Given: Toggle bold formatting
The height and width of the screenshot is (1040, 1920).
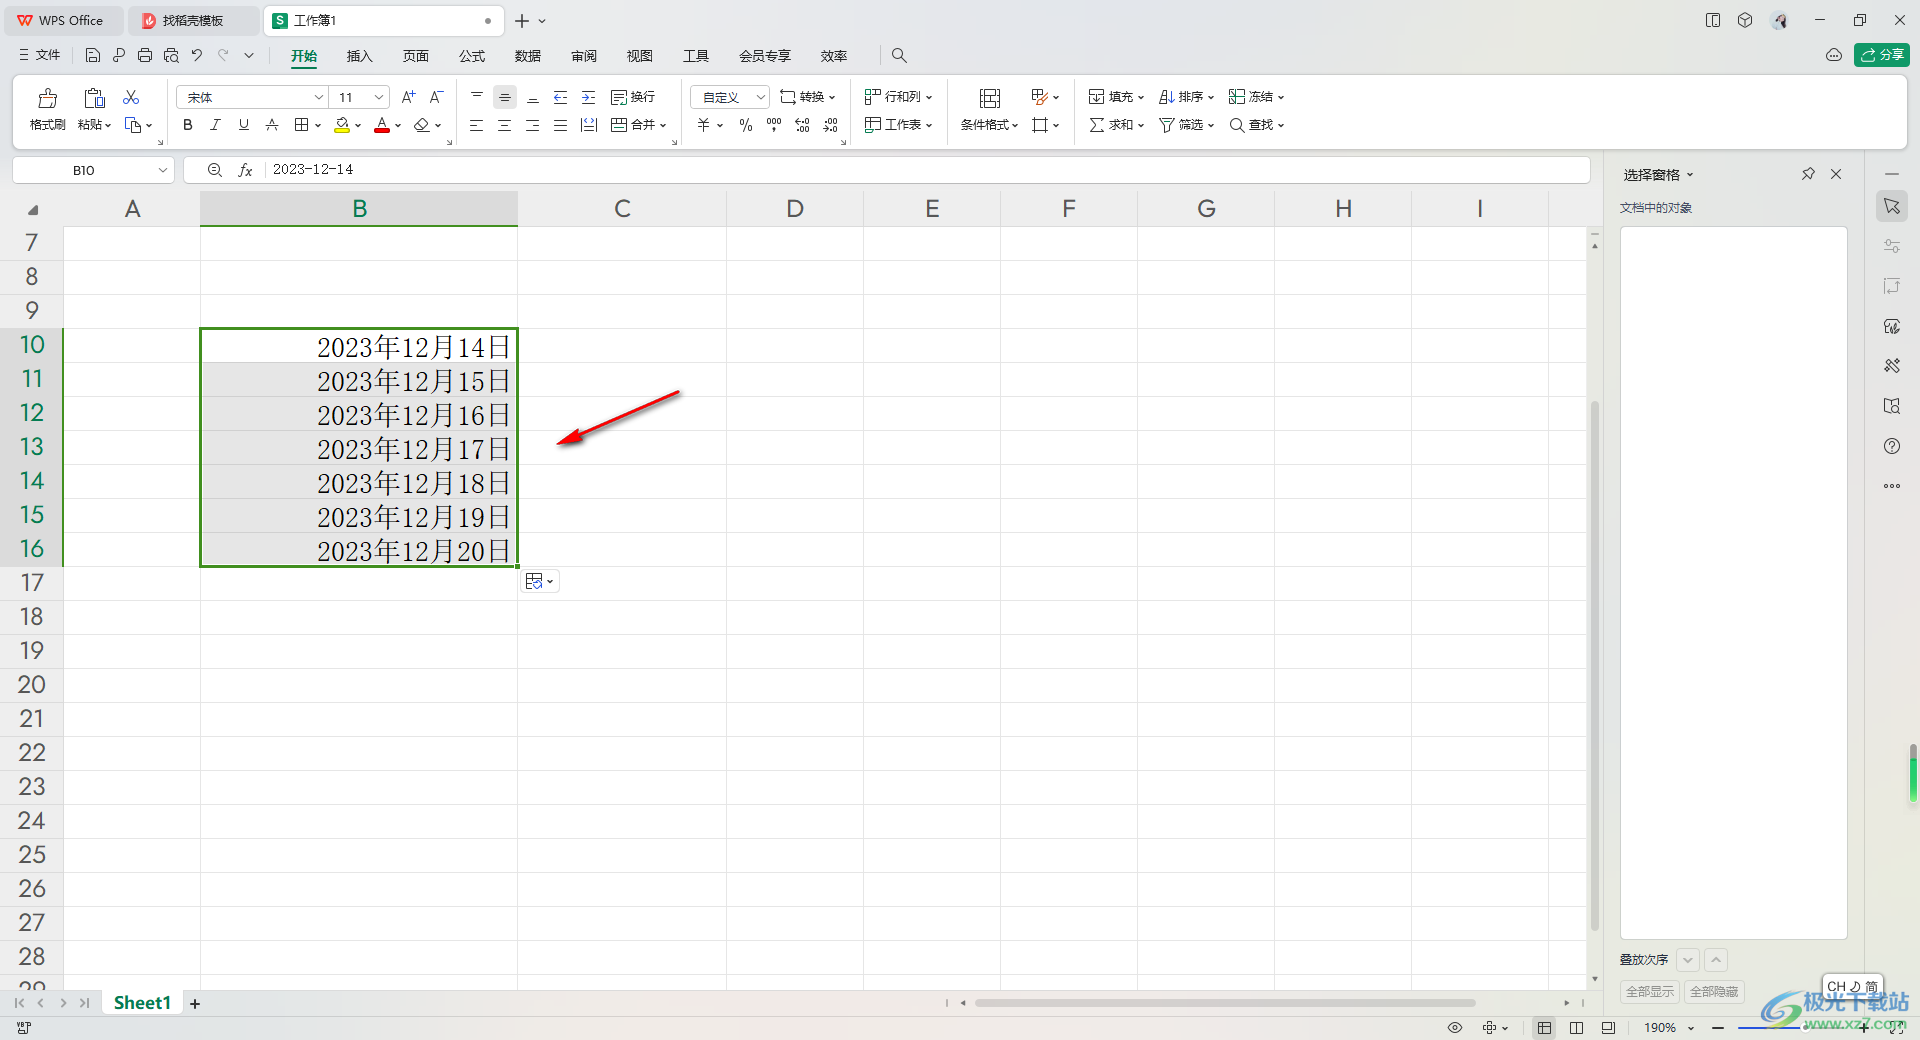Looking at the screenshot, I should click(188, 125).
